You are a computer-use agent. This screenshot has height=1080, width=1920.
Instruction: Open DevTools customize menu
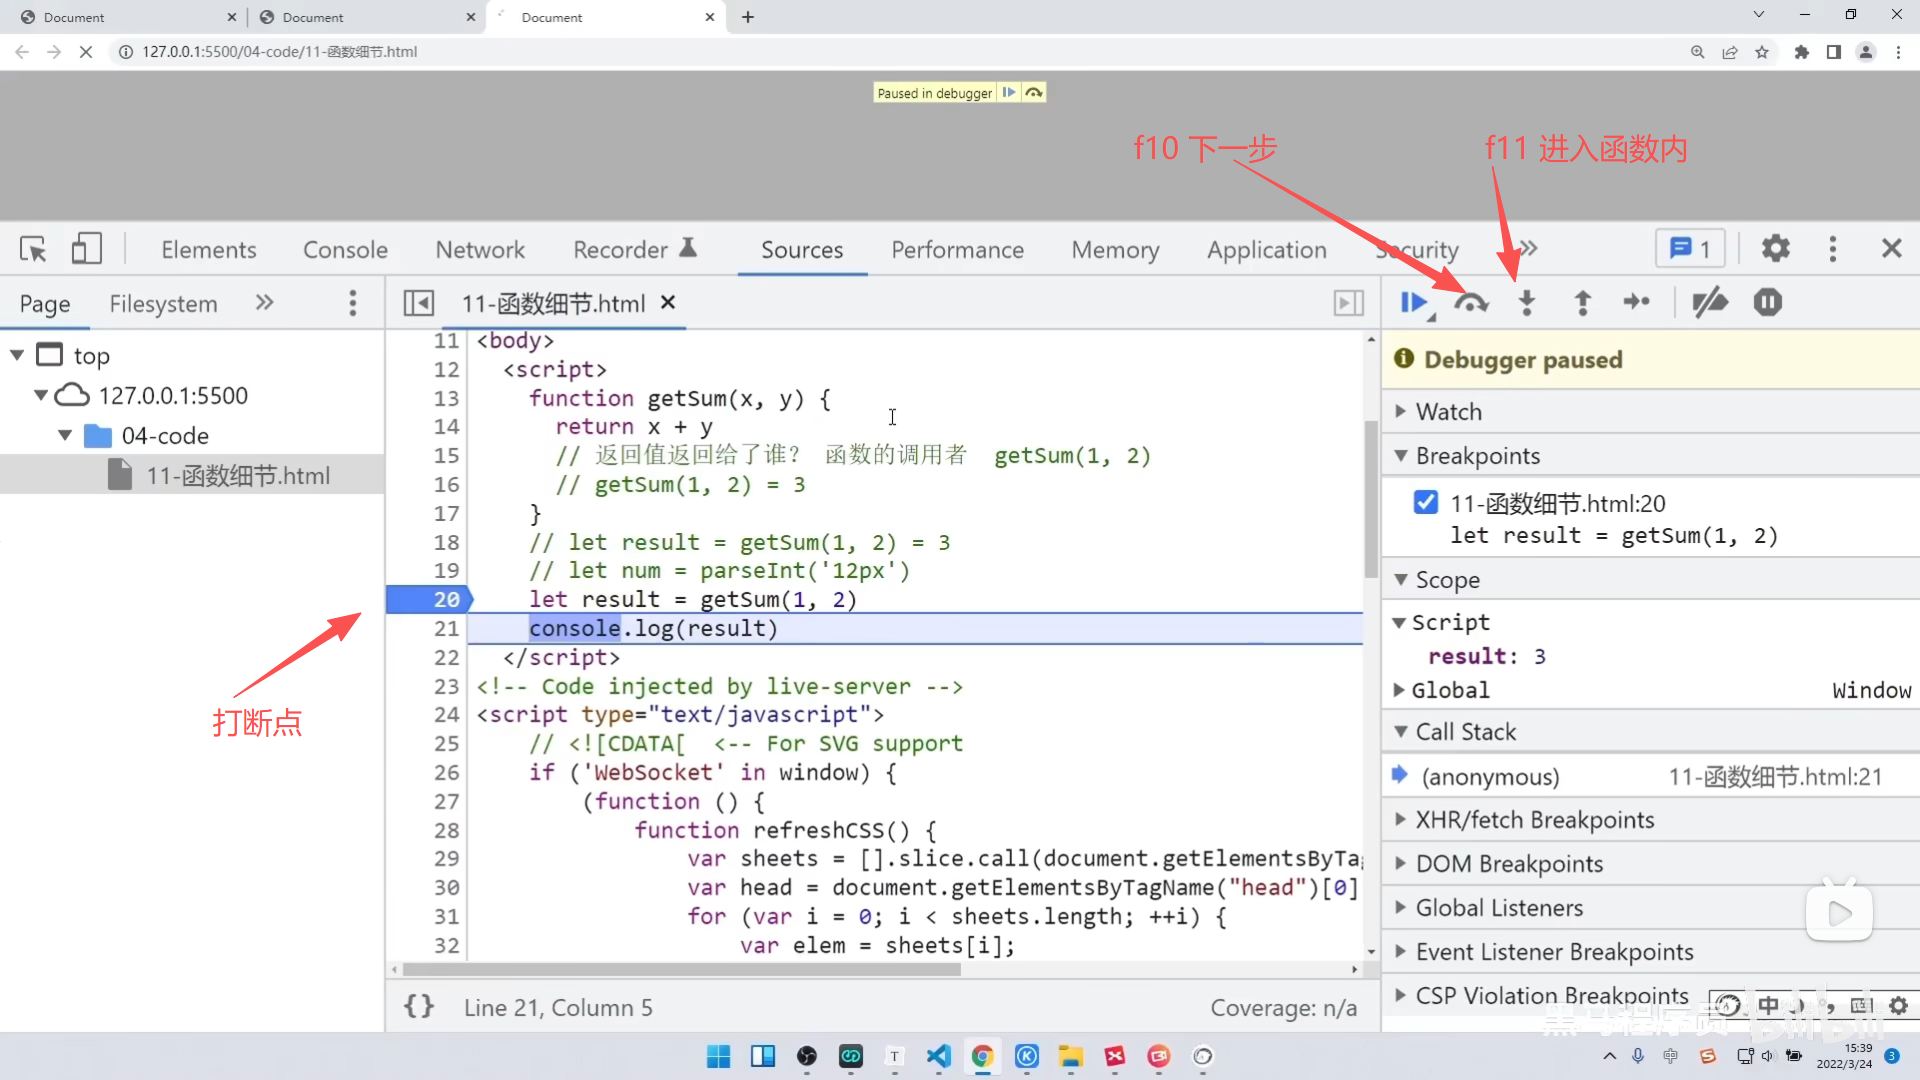click(1832, 248)
